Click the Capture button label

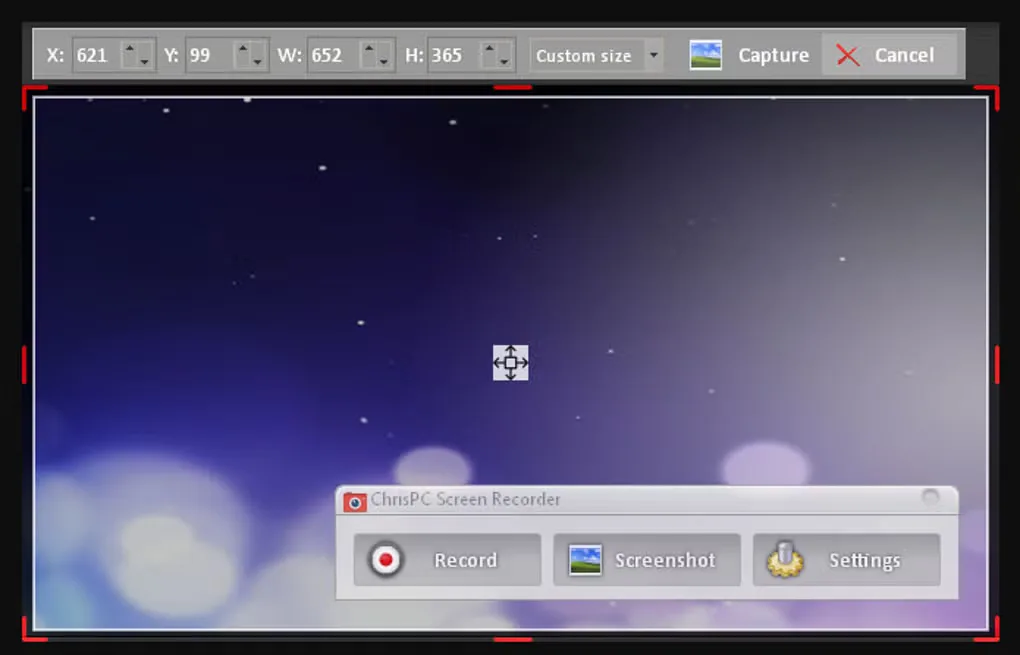pyautogui.click(x=773, y=55)
